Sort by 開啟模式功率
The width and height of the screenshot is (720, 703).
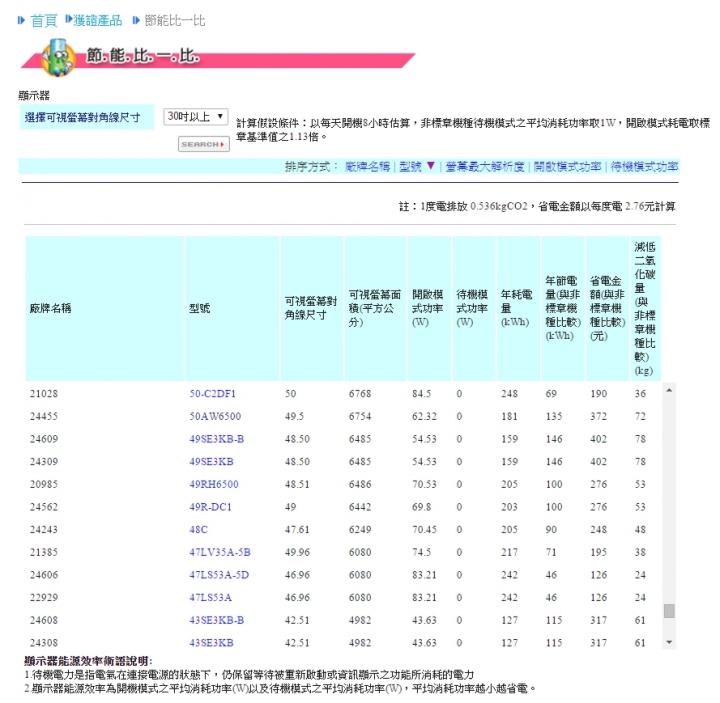click(567, 167)
